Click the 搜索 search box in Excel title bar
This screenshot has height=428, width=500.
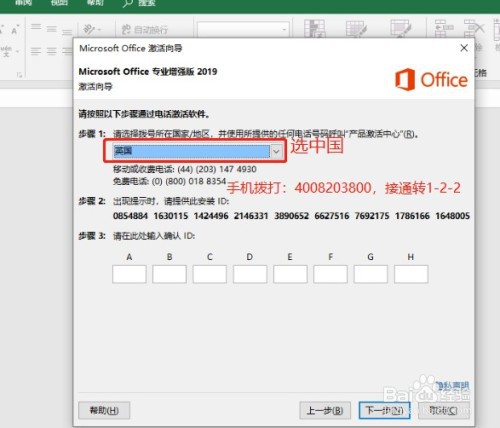pyautogui.click(x=139, y=4)
